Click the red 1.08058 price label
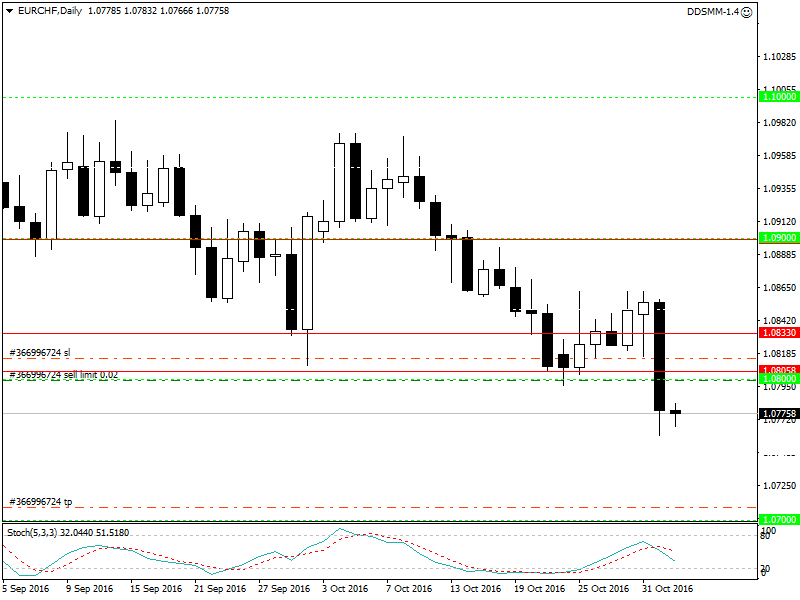 [x=779, y=369]
